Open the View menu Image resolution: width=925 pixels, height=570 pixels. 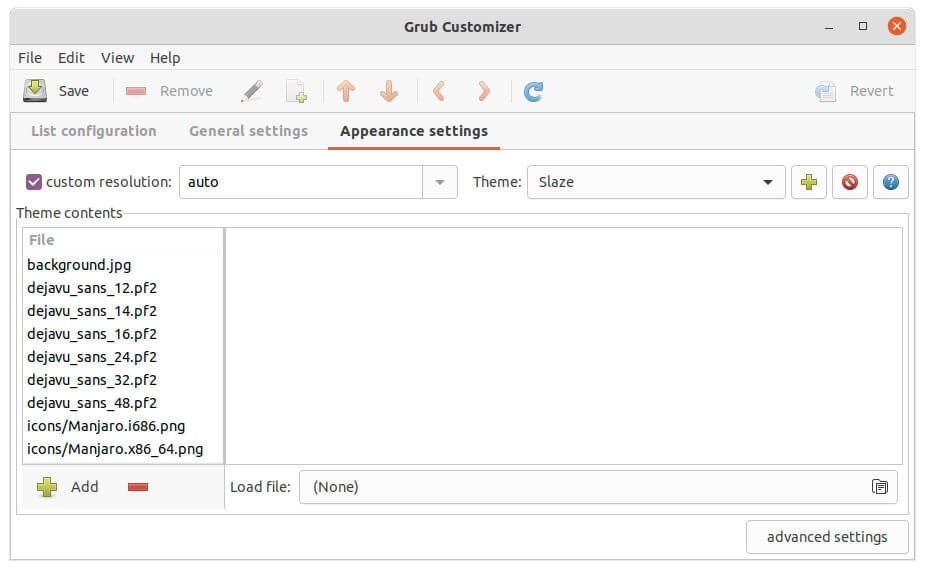(x=117, y=58)
